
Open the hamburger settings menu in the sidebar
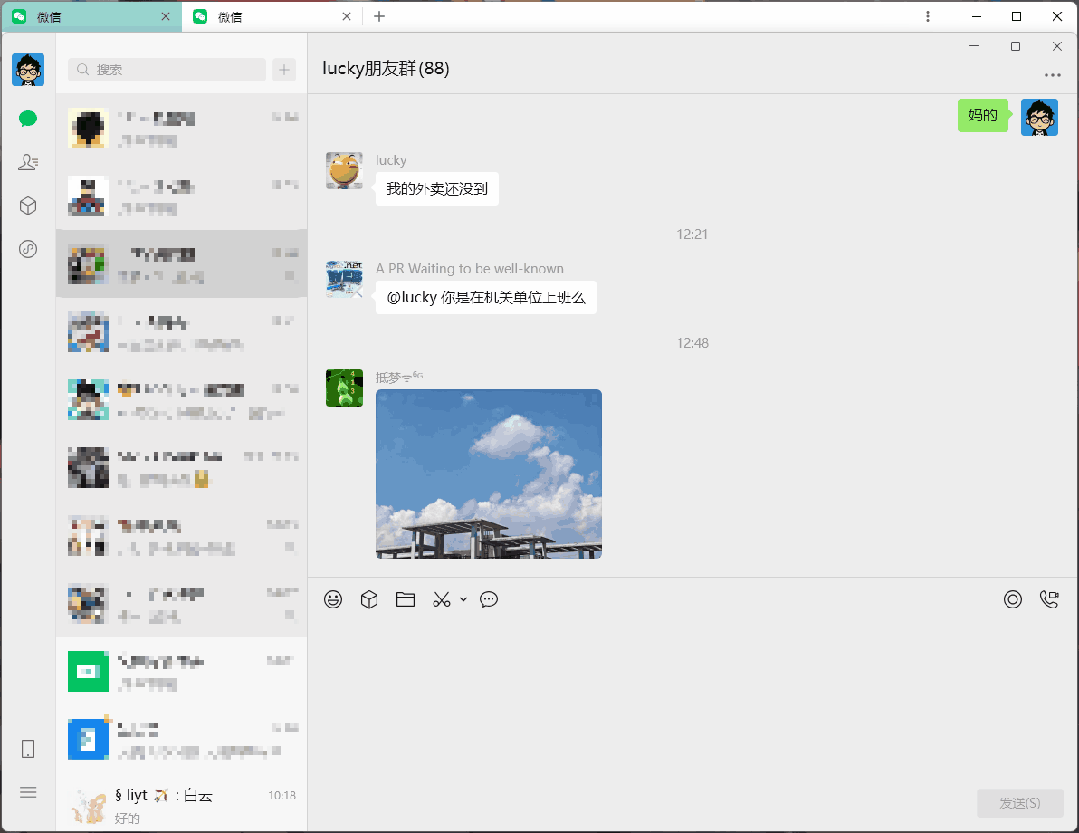[28, 792]
